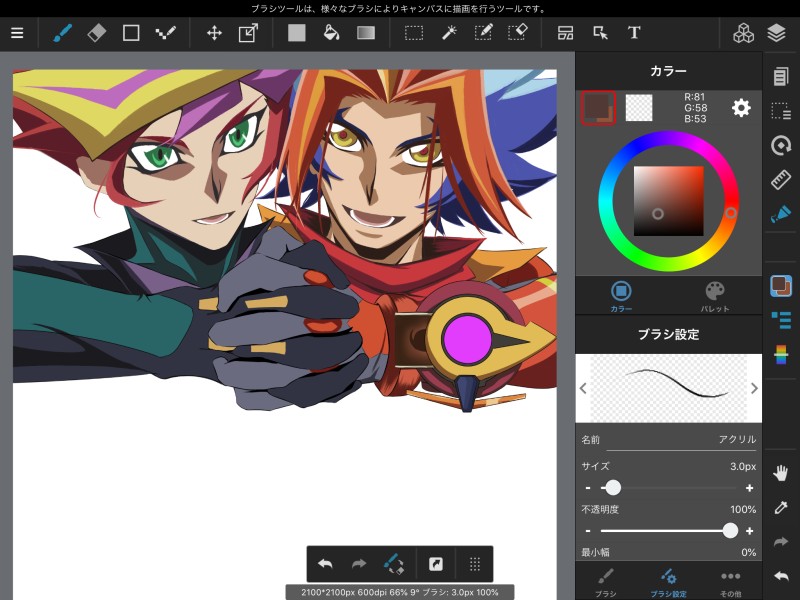800x600 pixels.
Task: Open the Layers panel icon
Action: pyautogui.click(x=777, y=33)
